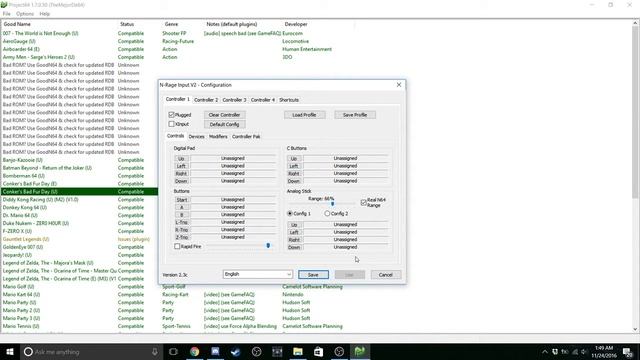
Task: Click the Ask me anything search box
Action: [91, 351]
